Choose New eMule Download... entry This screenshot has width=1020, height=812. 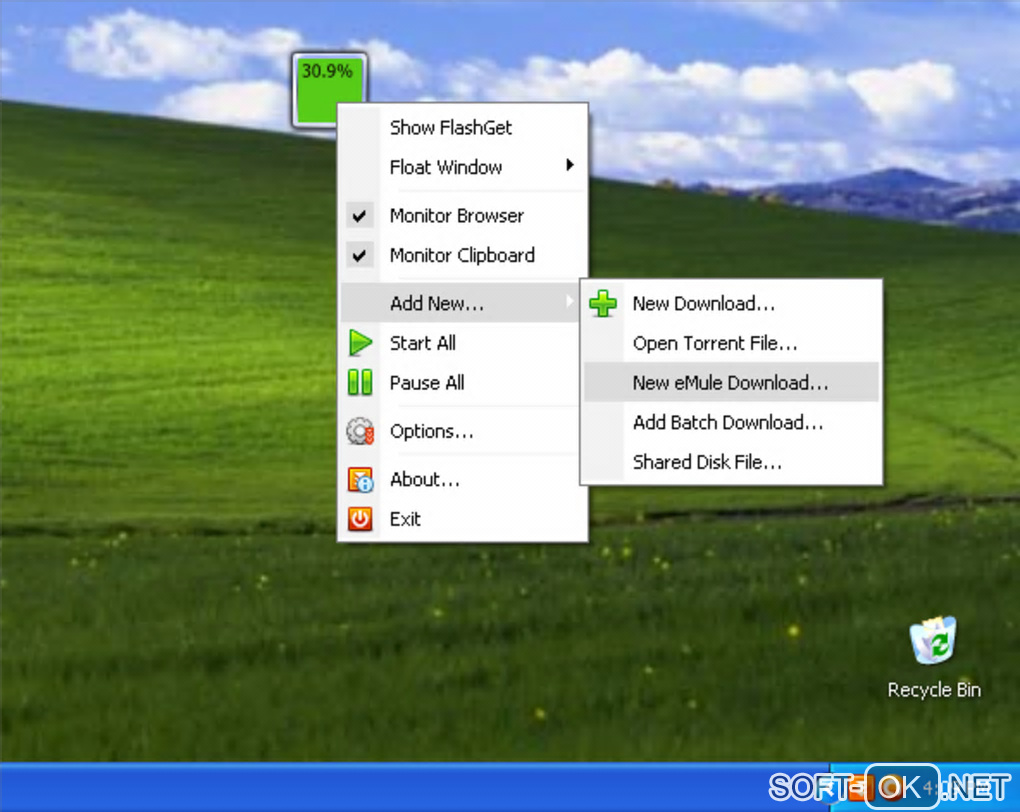click(731, 383)
